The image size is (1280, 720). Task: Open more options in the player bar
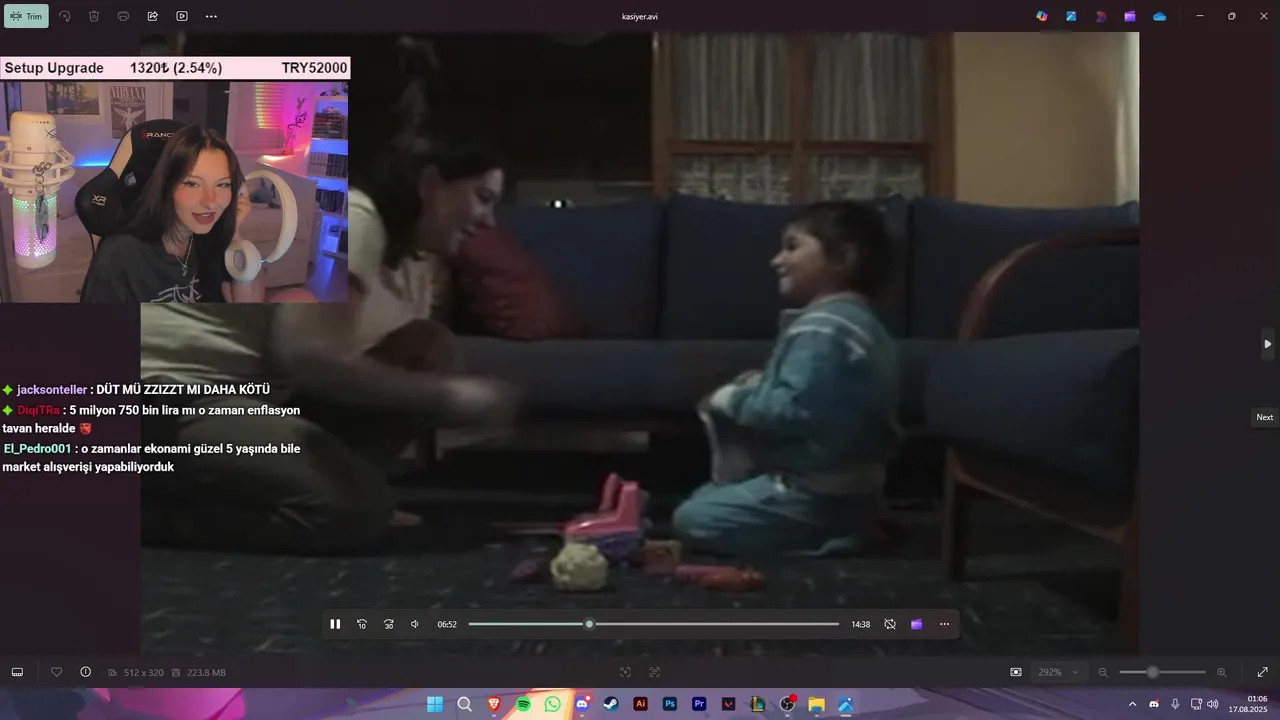[x=944, y=624]
